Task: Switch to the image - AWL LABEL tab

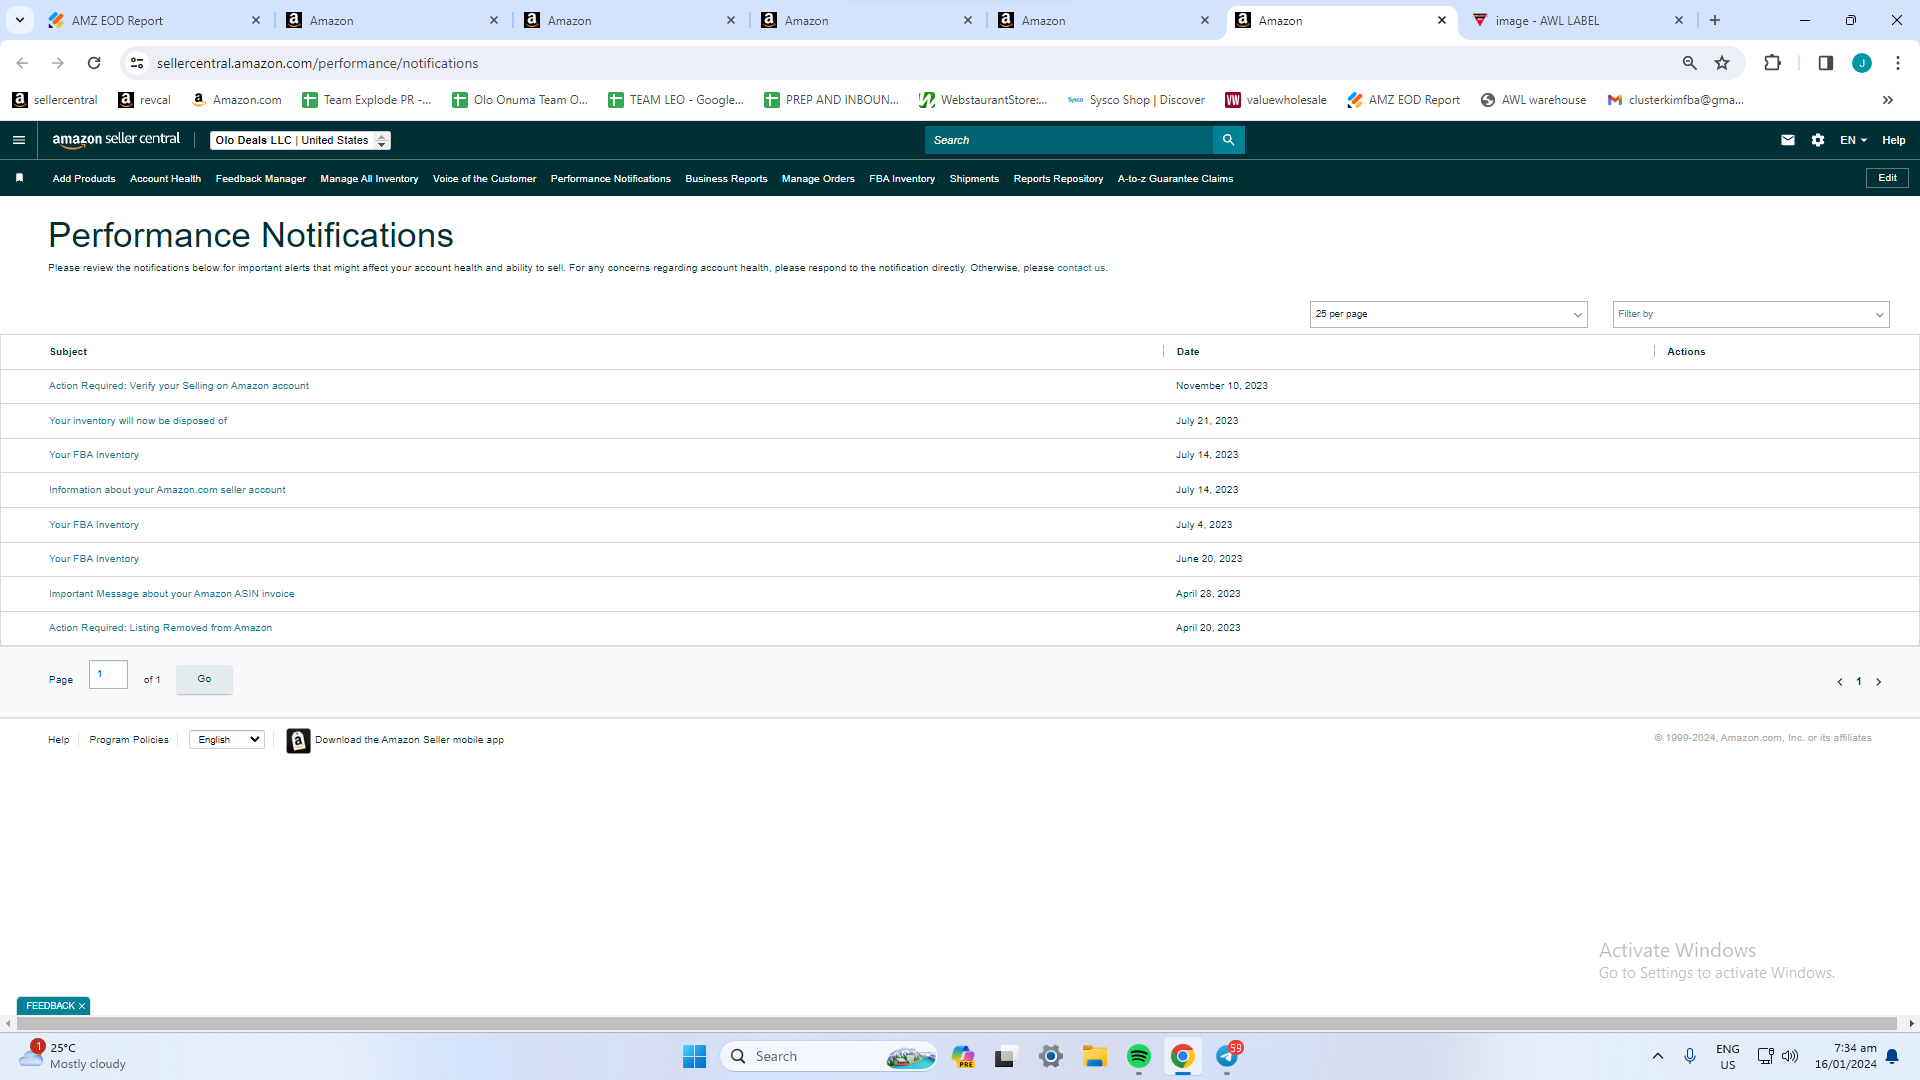Action: 1577,20
